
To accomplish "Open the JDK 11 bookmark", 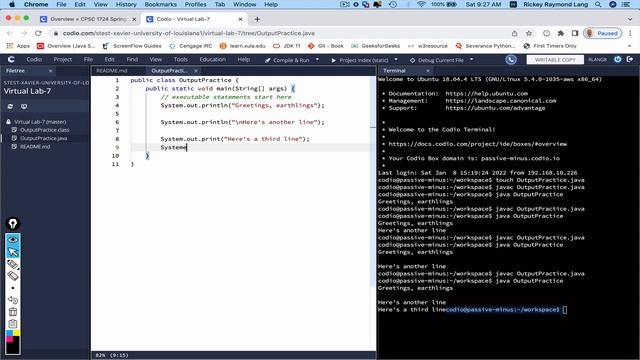I will tap(287, 46).
